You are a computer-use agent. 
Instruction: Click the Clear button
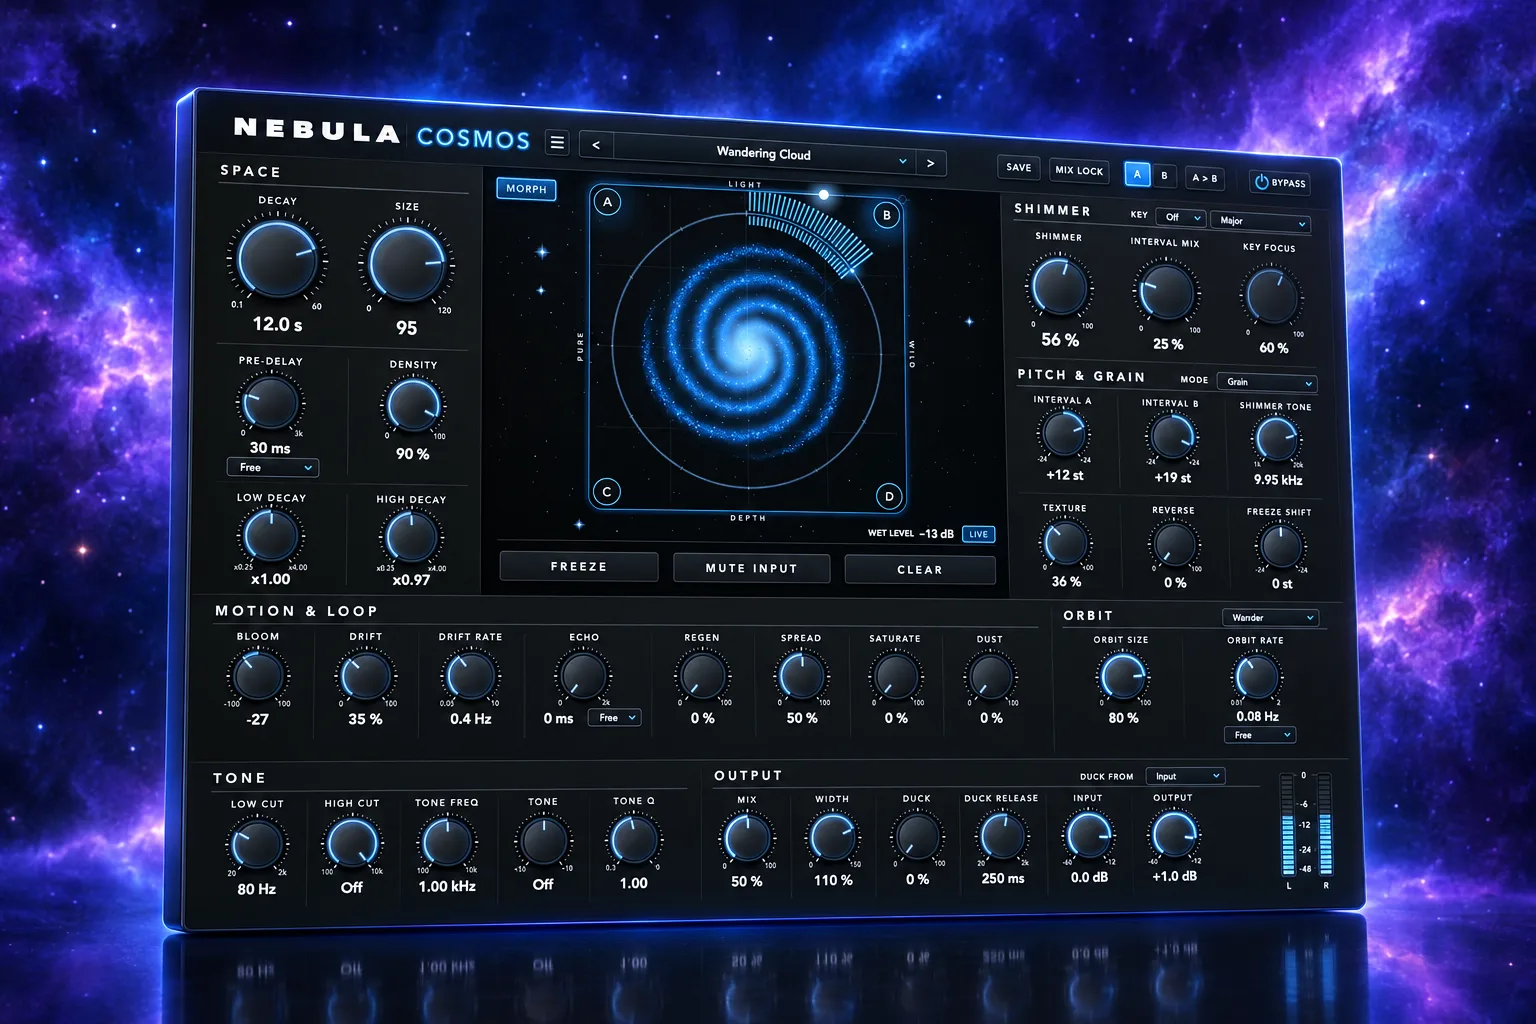click(920, 570)
